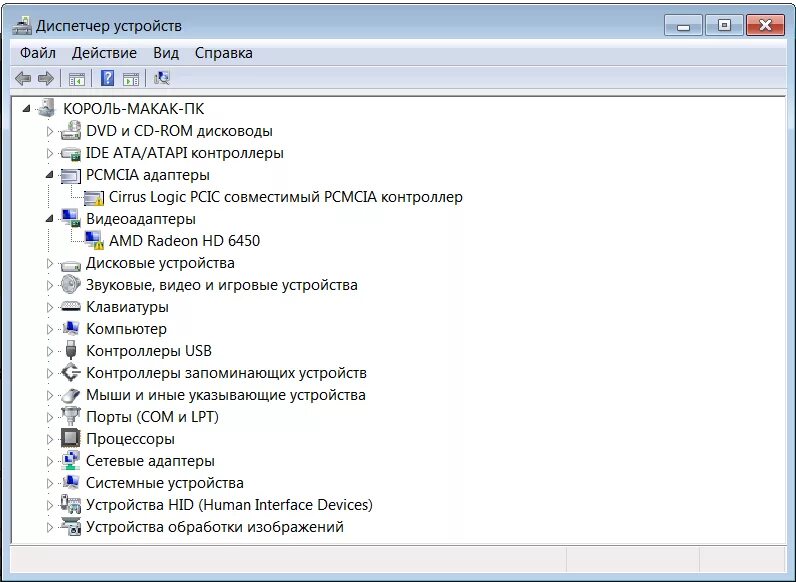Collapse Видеоадаптеры branch
The width and height of the screenshot is (796, 582).
(x=49, y=219)
